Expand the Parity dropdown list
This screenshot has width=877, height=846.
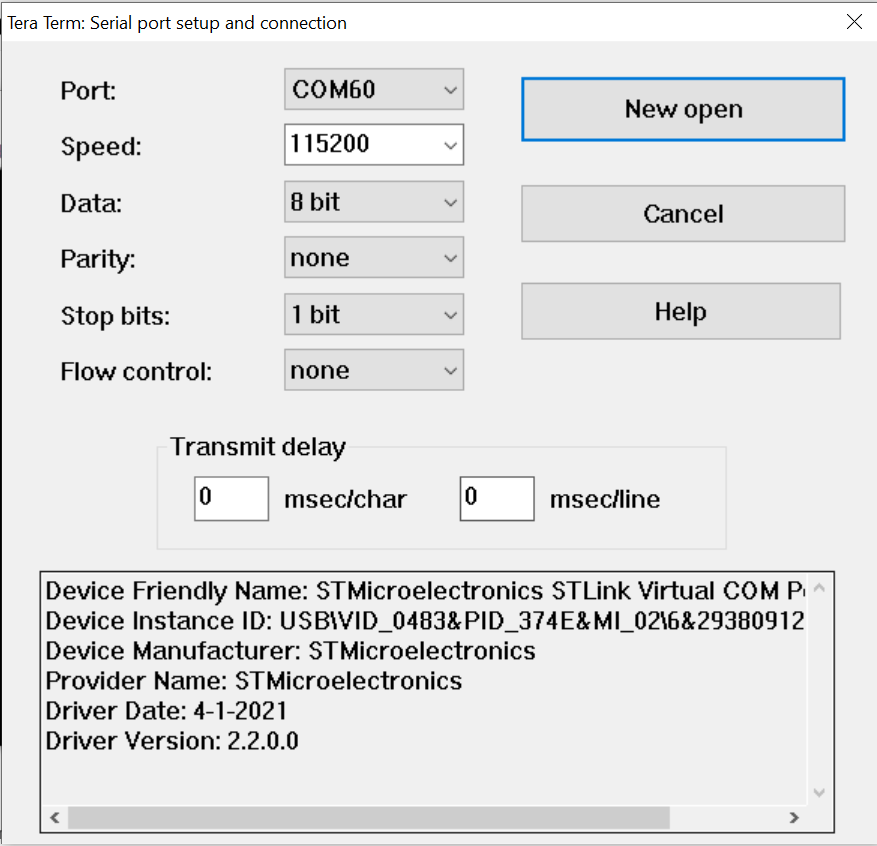pos(373,259)
